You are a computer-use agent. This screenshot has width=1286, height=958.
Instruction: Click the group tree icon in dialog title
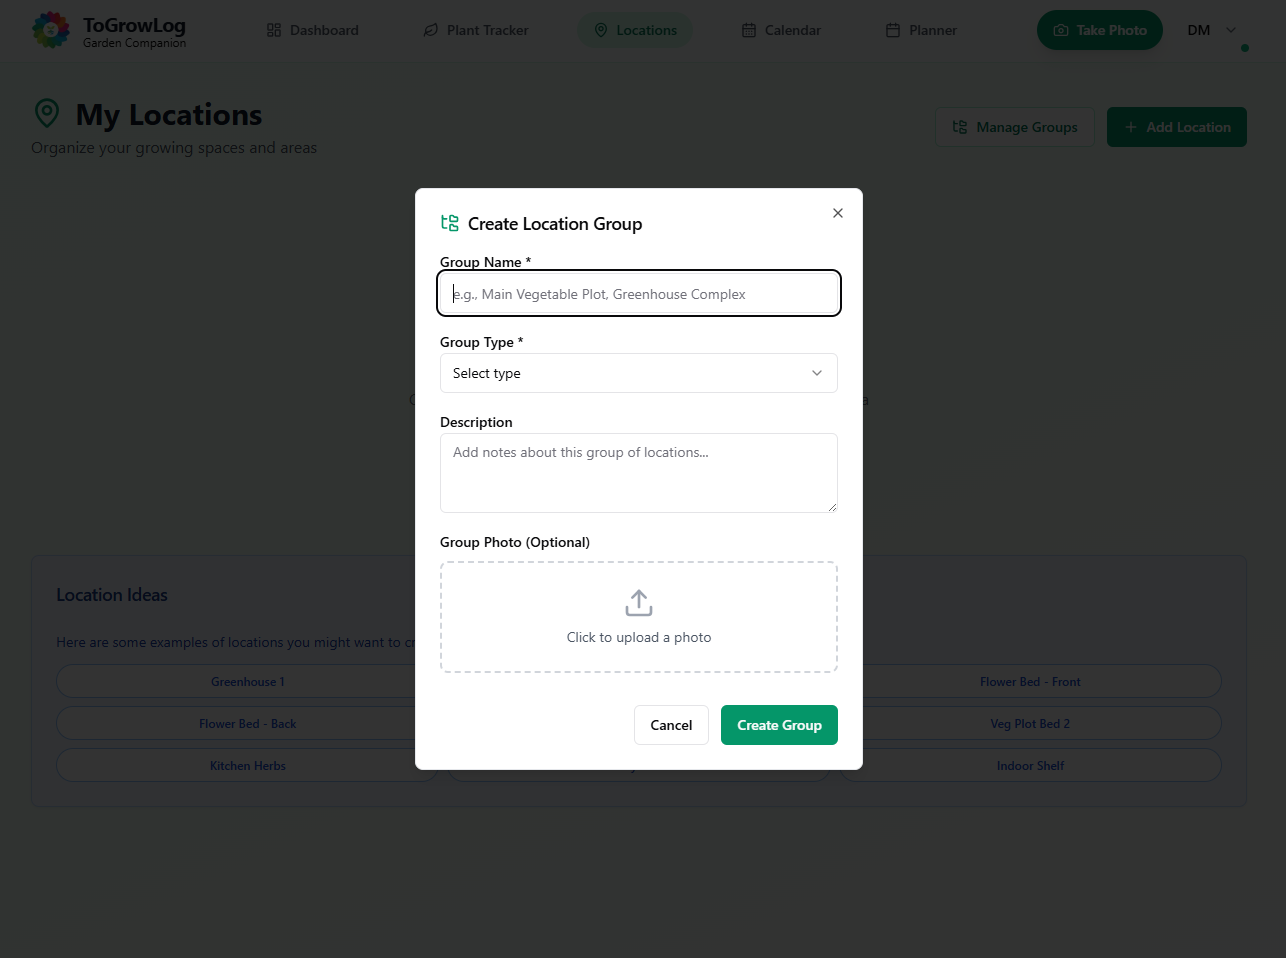tap(450, 223)
